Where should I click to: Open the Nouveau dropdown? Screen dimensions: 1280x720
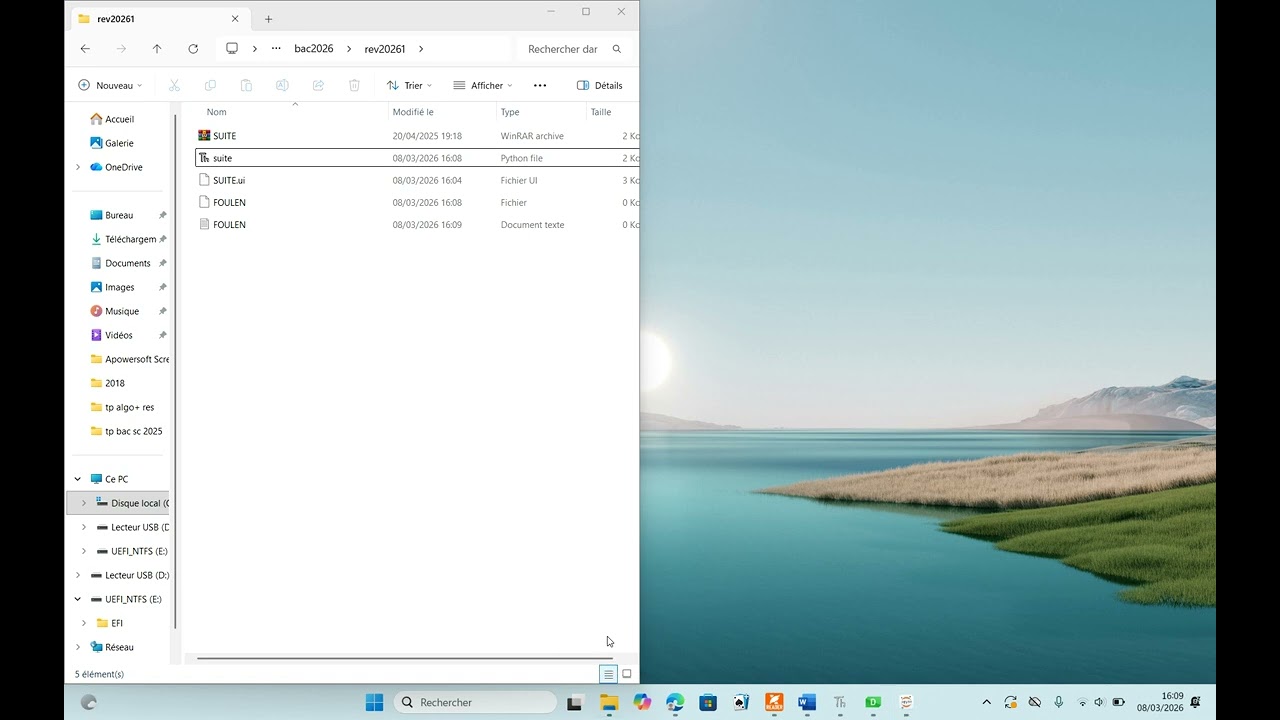pyautogui.click(x=110, y=86)
